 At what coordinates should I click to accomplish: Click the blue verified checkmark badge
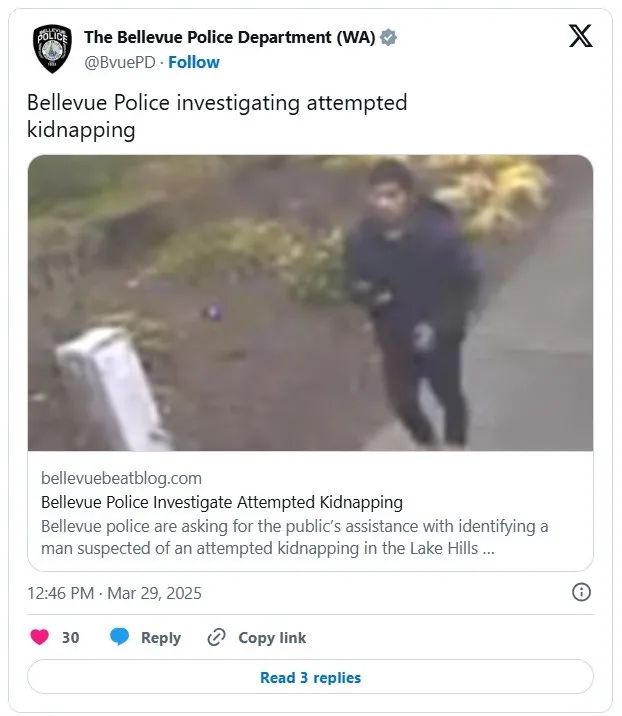(388, 37)
